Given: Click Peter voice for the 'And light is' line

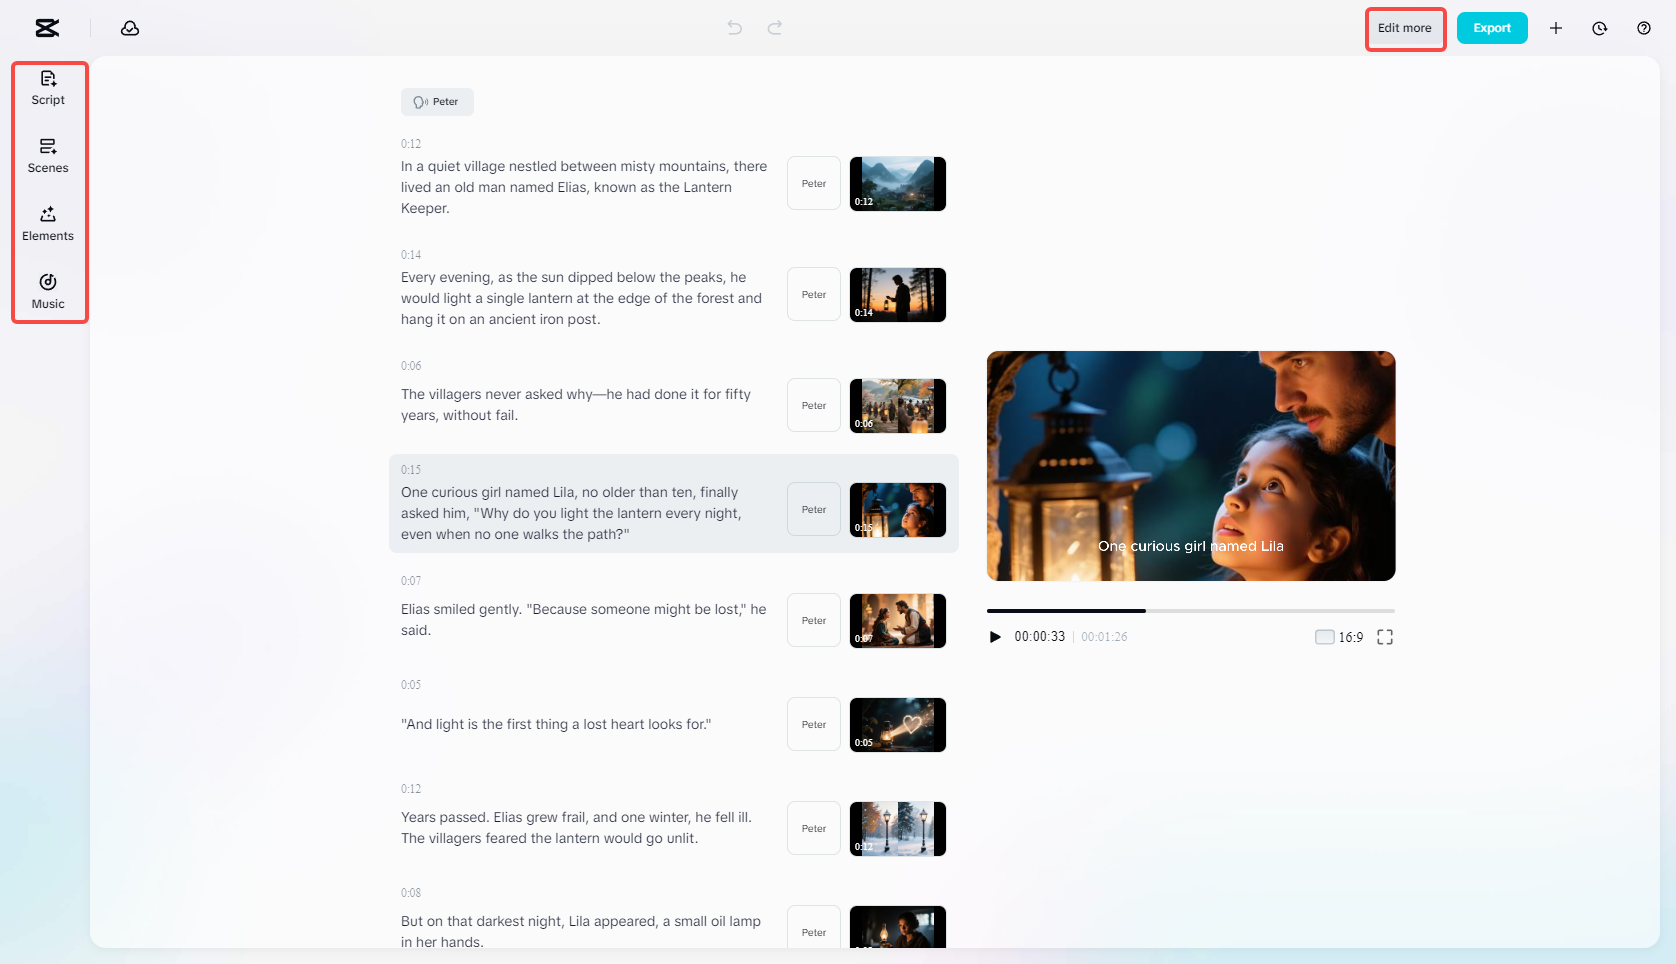Looking at the screenshot, I should point(814,725).
